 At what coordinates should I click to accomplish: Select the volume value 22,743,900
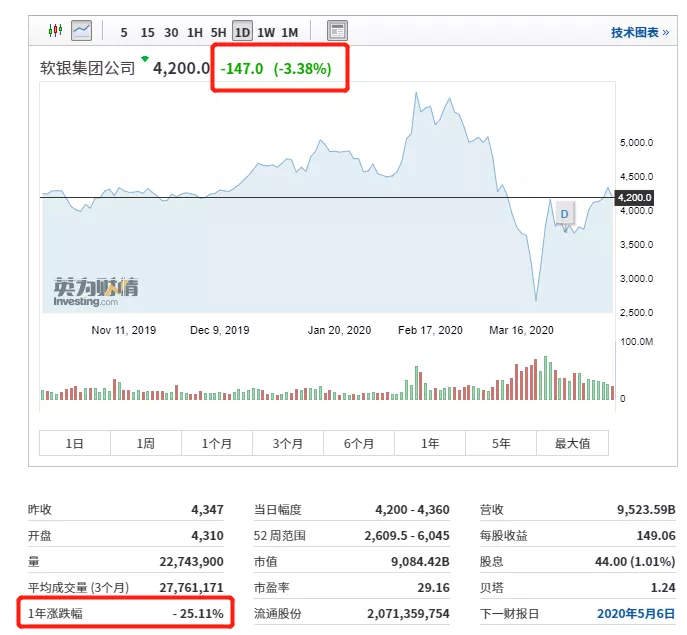[x=191, y=561]
